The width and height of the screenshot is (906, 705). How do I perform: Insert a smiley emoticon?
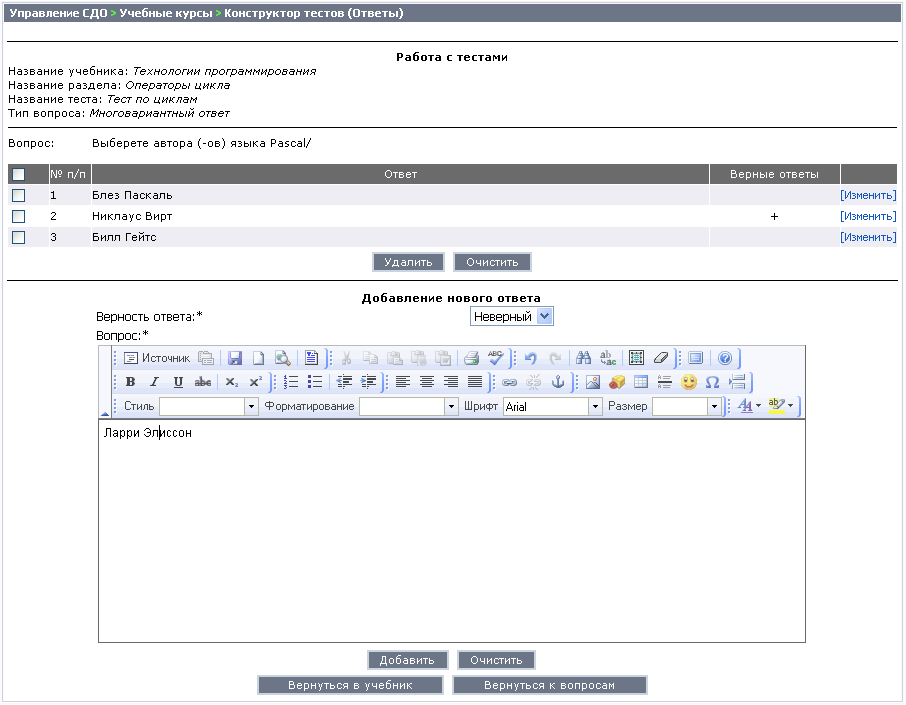(x=689, y=382)
